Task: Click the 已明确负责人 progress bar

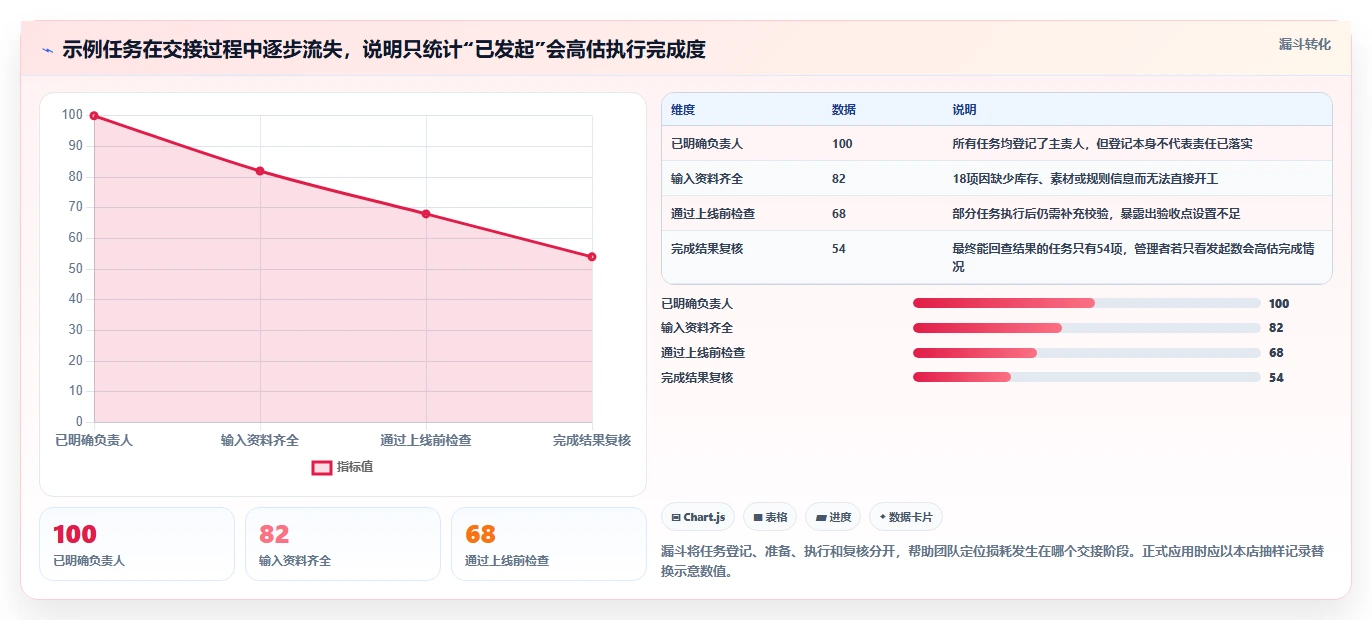Action: [1087, 303]
